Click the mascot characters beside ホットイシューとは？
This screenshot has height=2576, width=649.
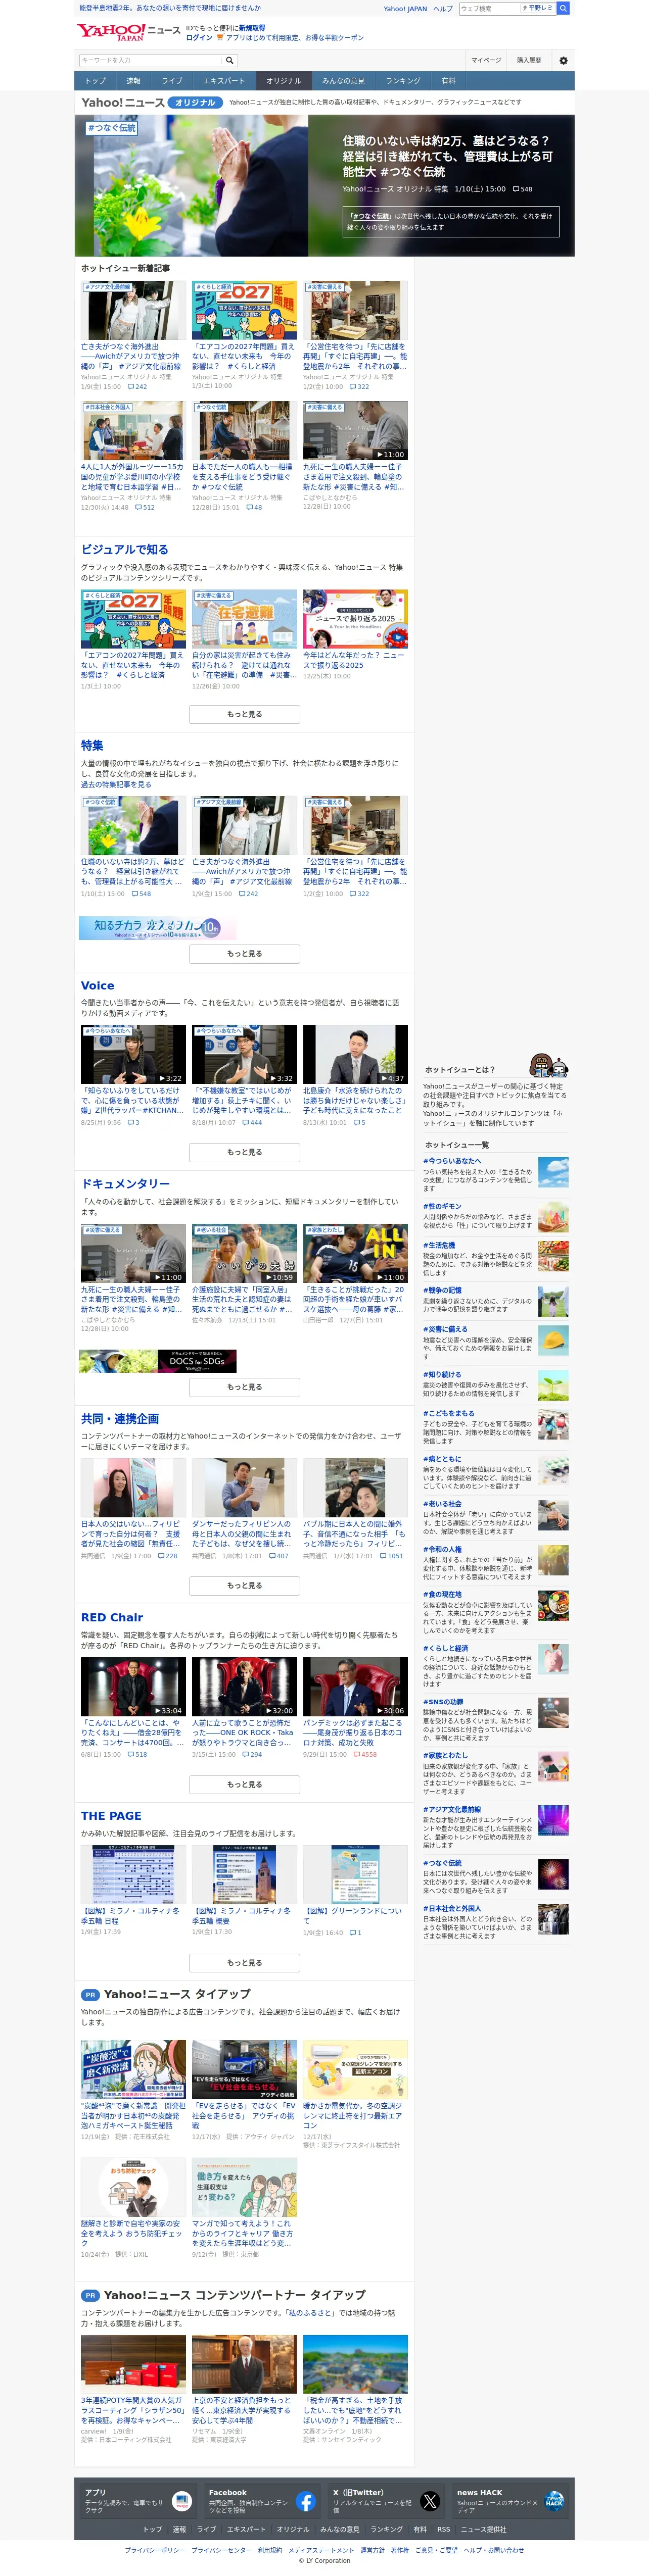pyautogui.click(x=549, y=1065)
